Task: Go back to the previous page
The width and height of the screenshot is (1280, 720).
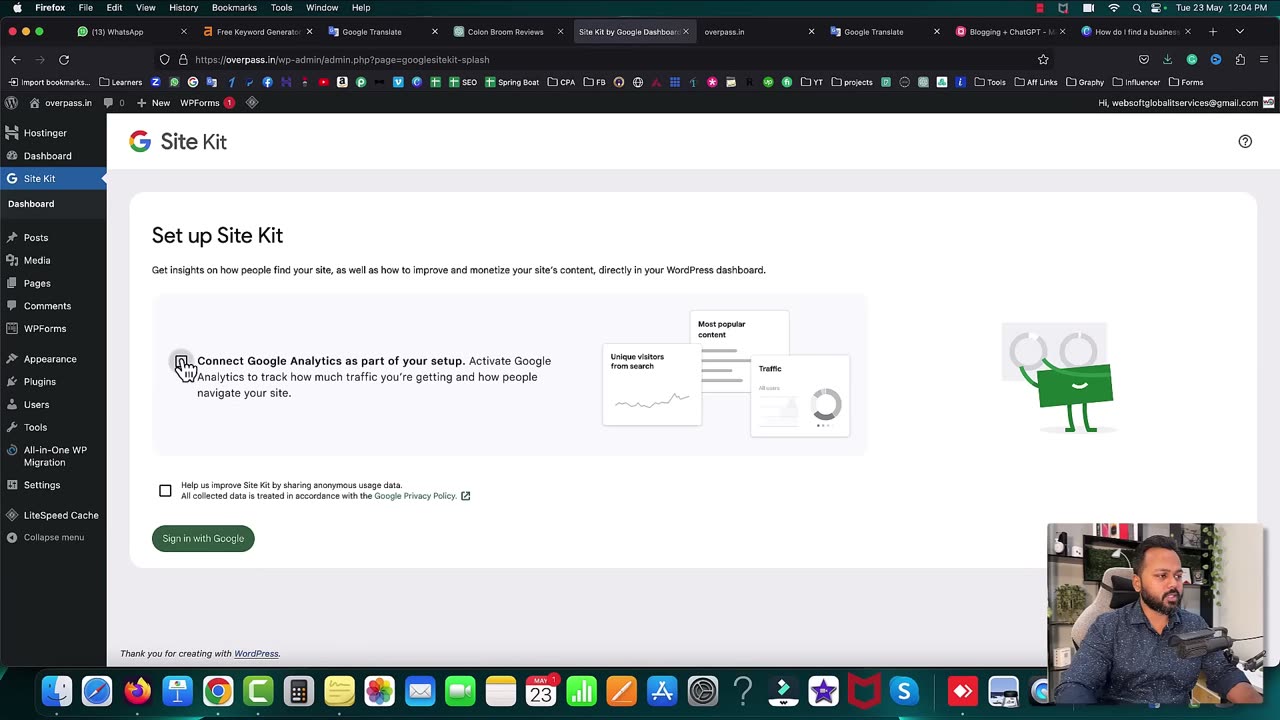Action: (x=16, y=60)
